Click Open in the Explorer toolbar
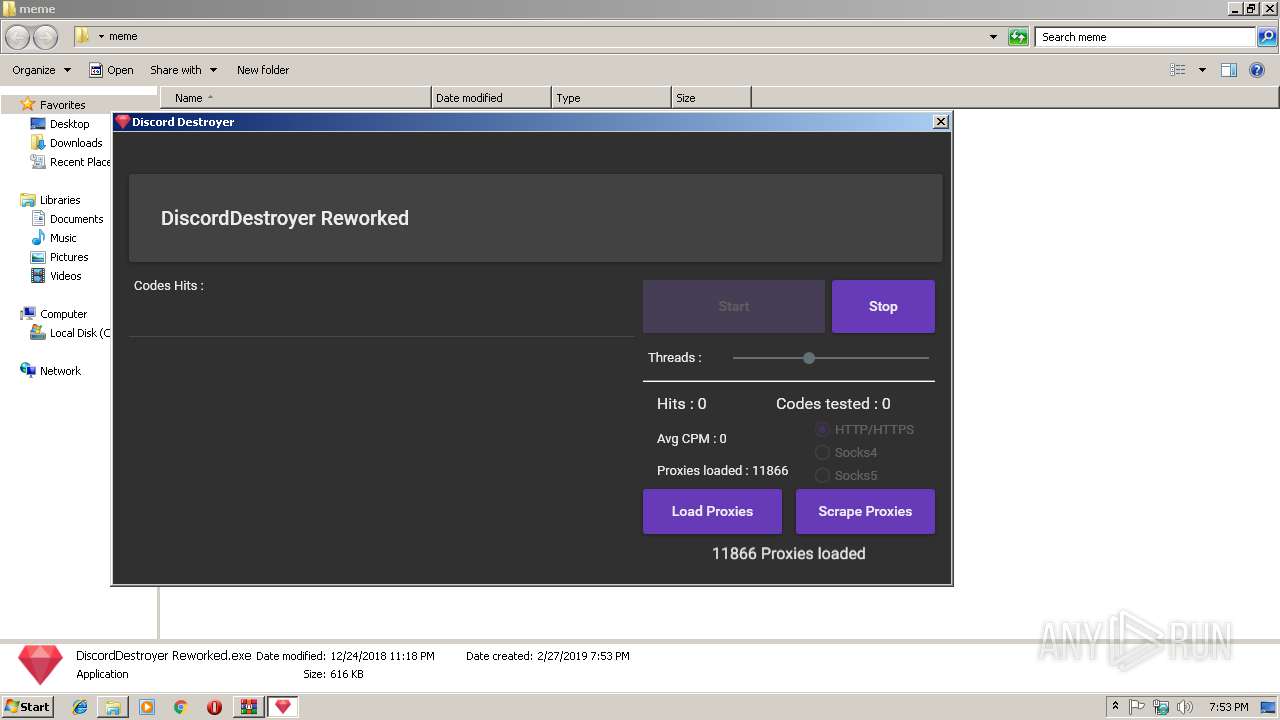Screen dimensions: 1280x720 pos(111,70)
